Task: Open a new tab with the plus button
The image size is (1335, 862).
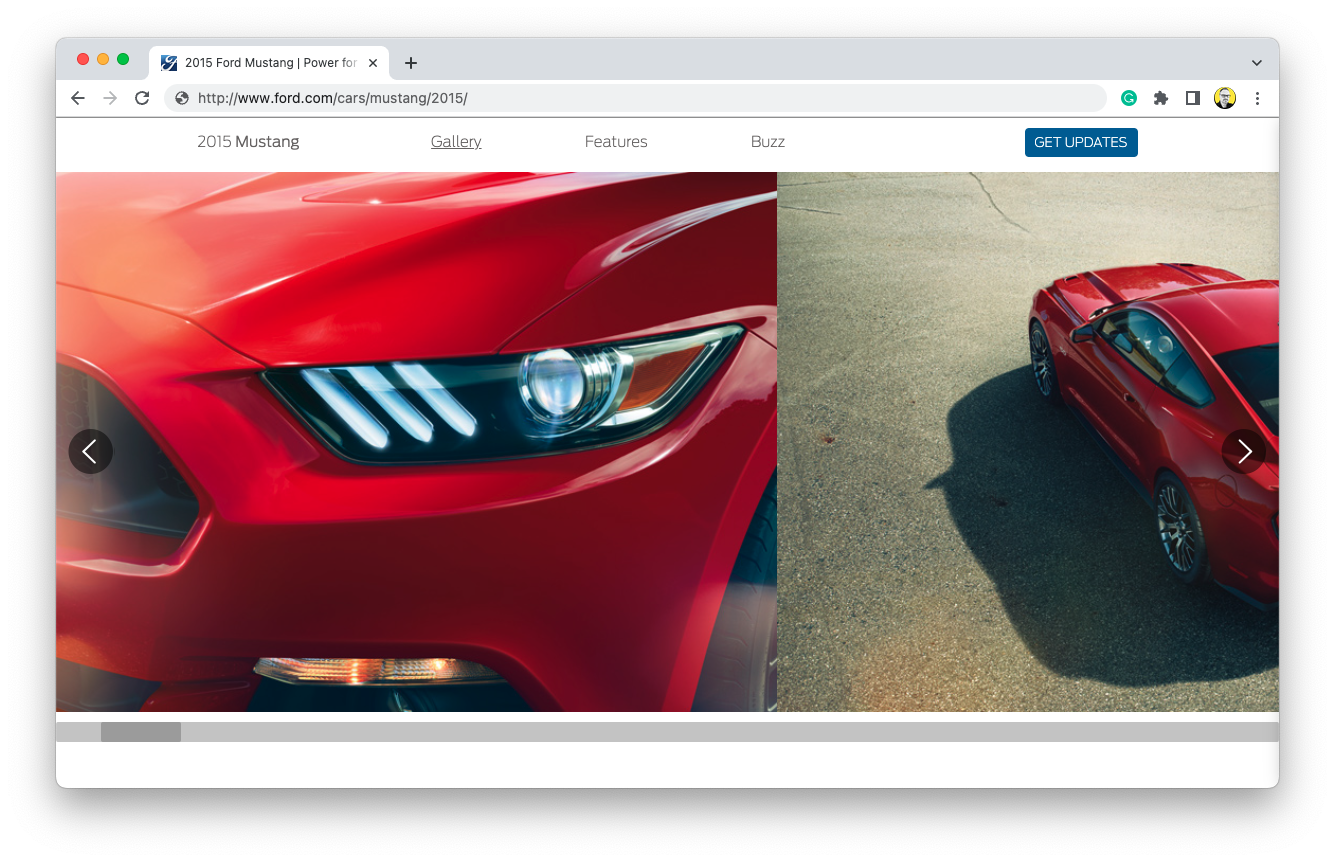Action: click(x=410, y=63)
